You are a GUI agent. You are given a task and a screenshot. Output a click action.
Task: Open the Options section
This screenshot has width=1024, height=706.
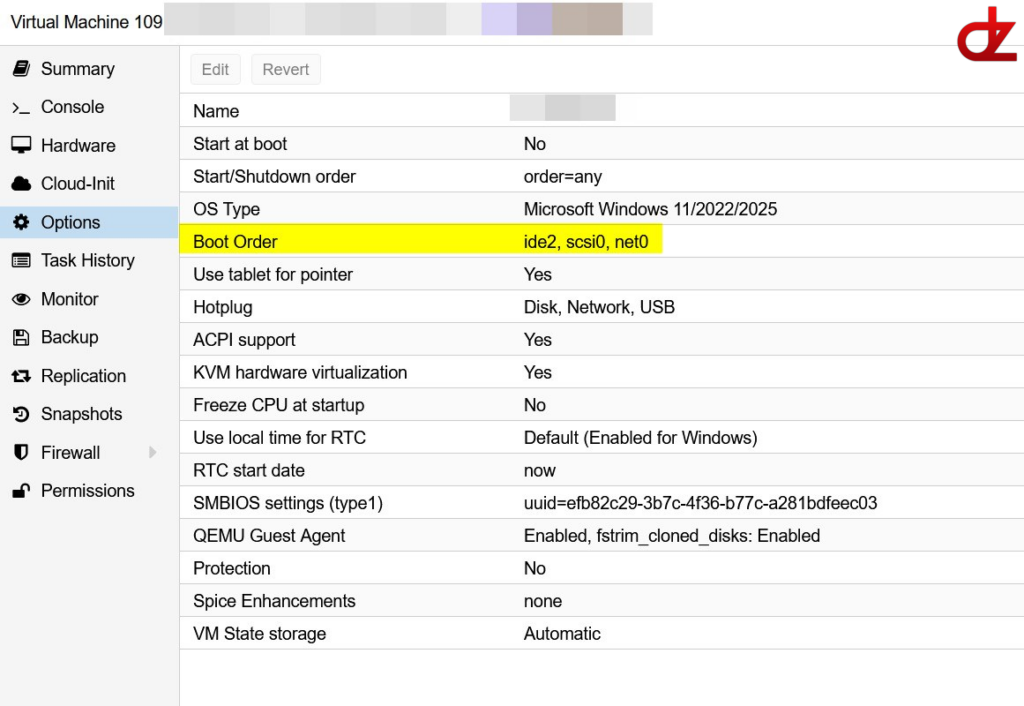70,223
